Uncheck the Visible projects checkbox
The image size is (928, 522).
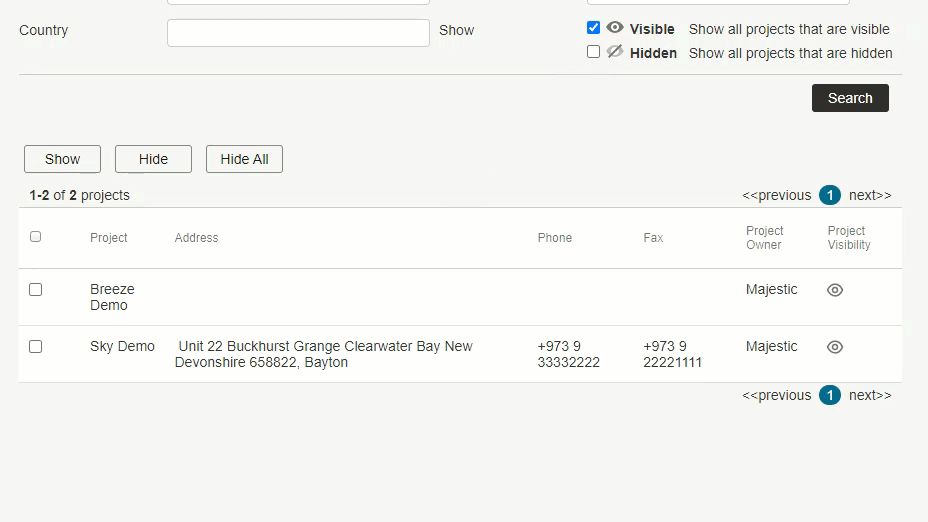point(593,28)
